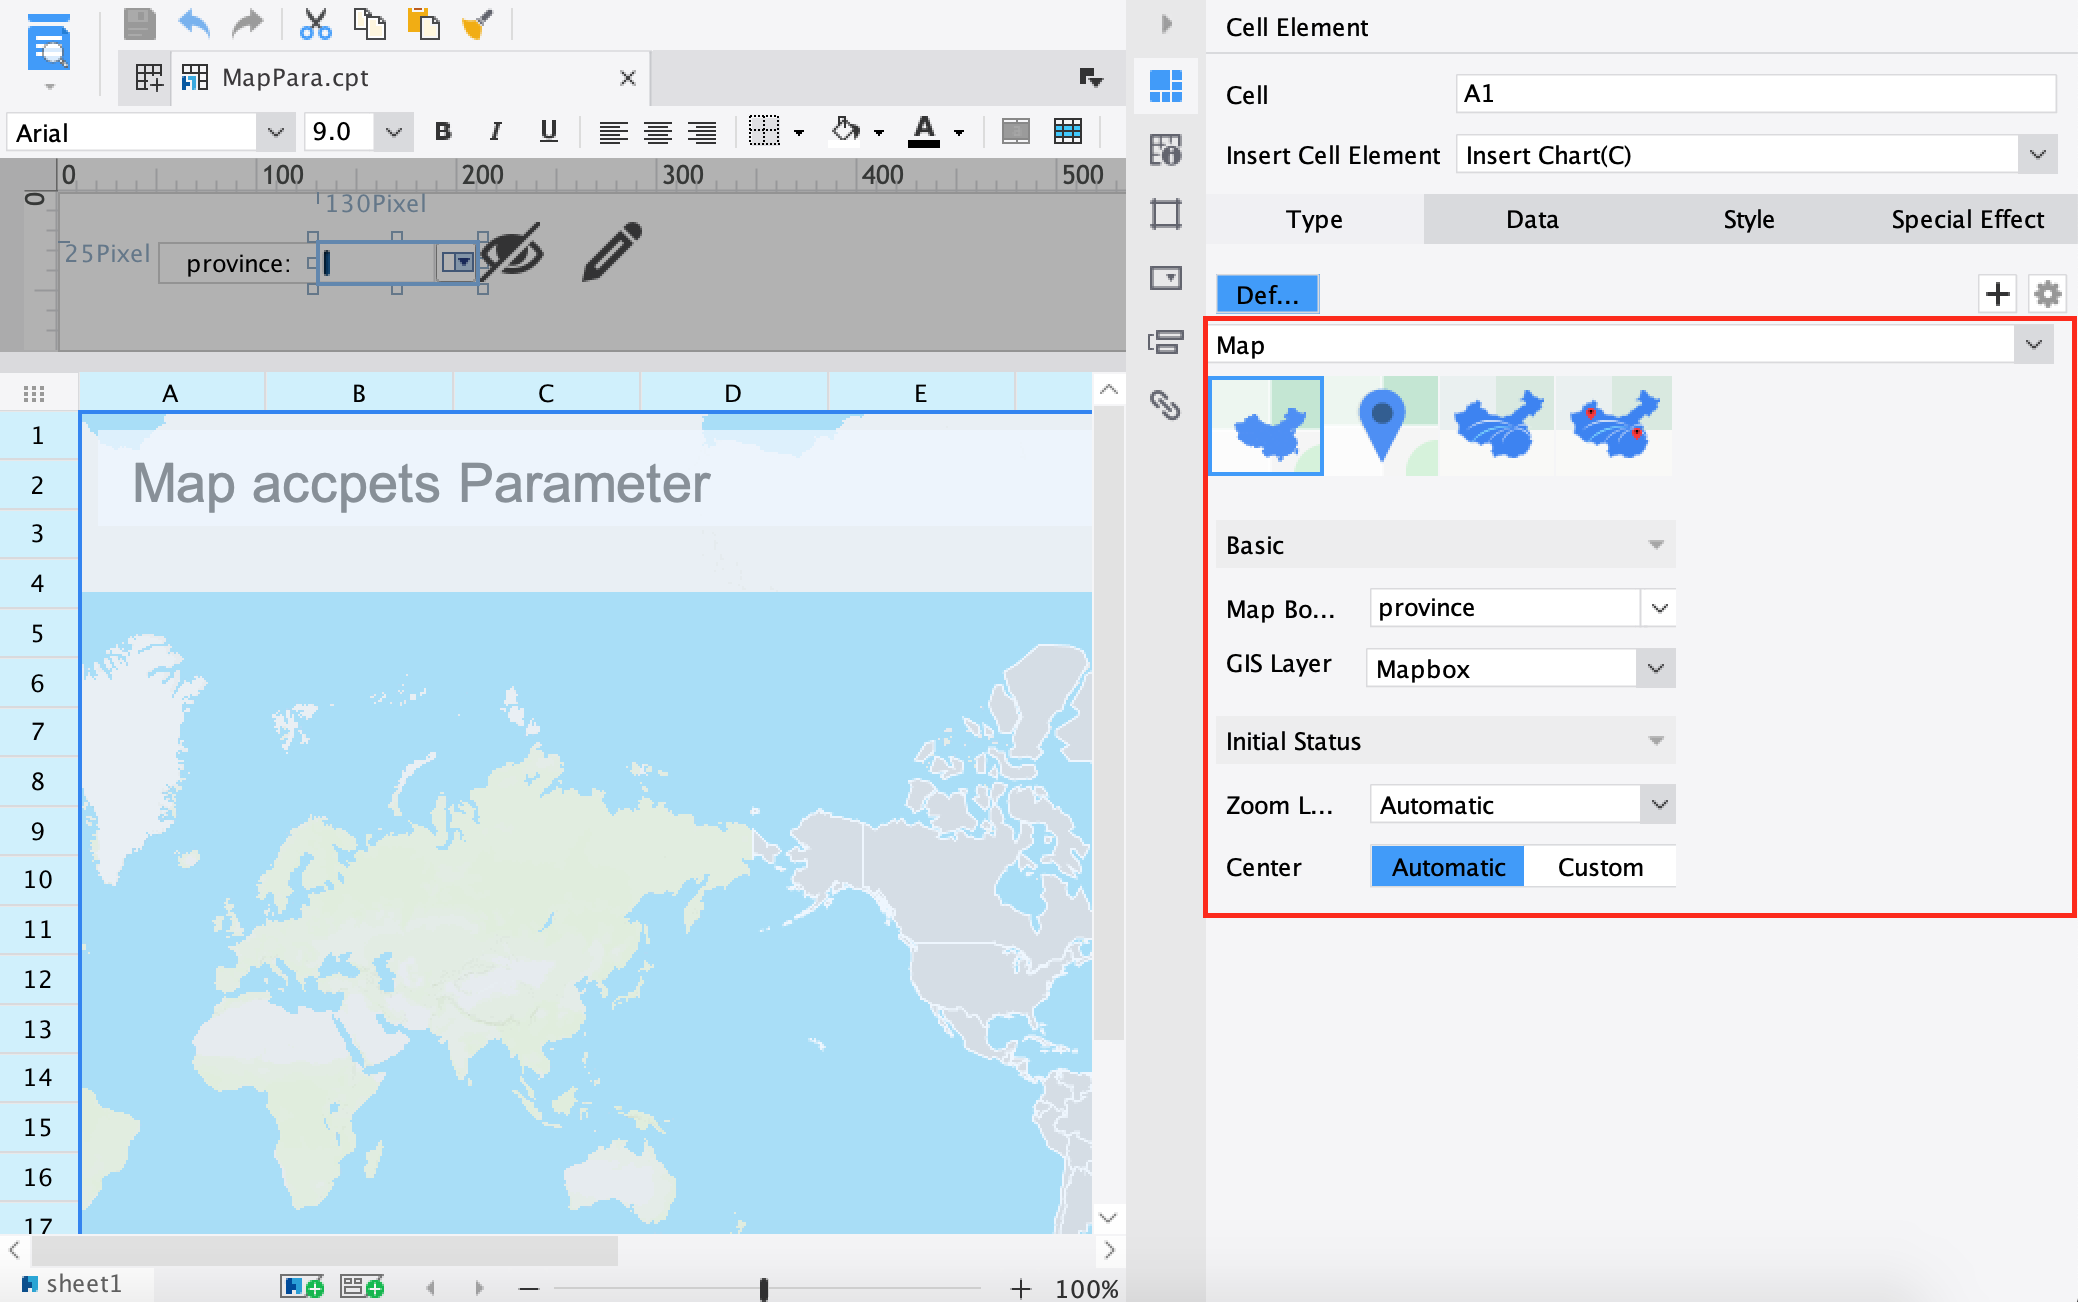Expand the Map chart type dropdown
Image resolution: width=2078 pixels, height=1302 pixels.
click(2034, 344)
